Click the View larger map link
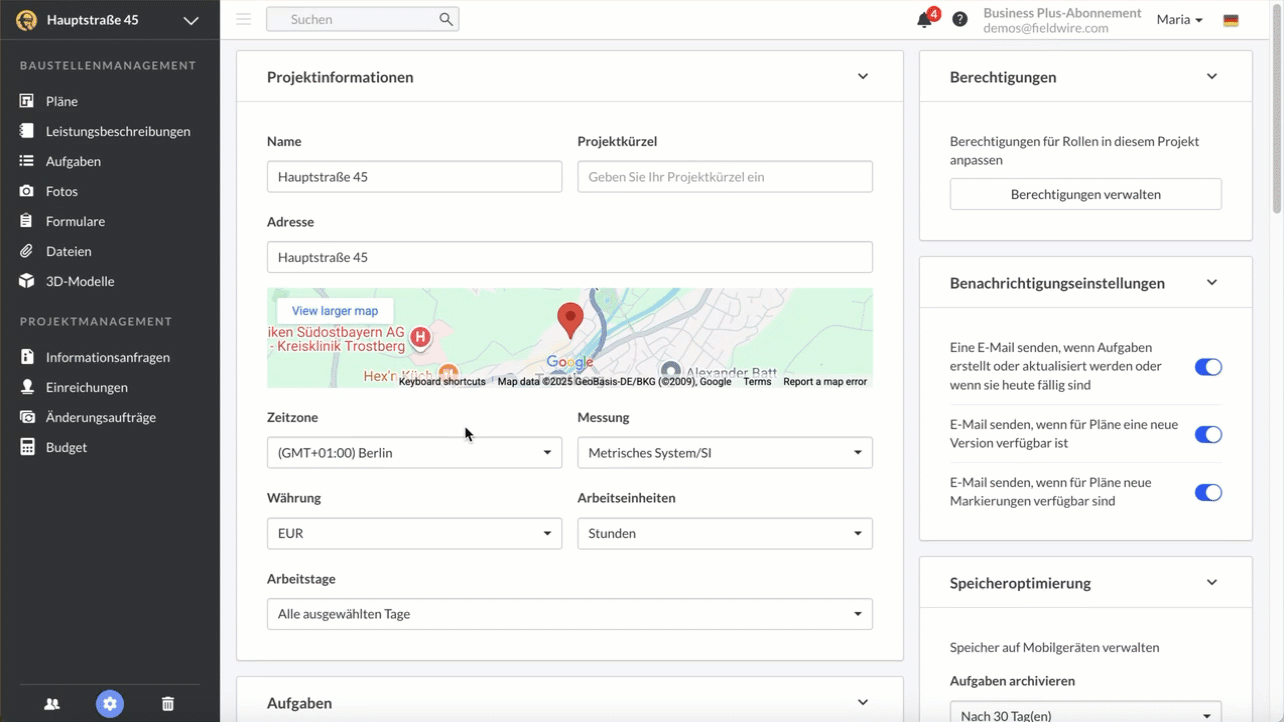Screen dimensions: 1284x722 pos(335,311)
